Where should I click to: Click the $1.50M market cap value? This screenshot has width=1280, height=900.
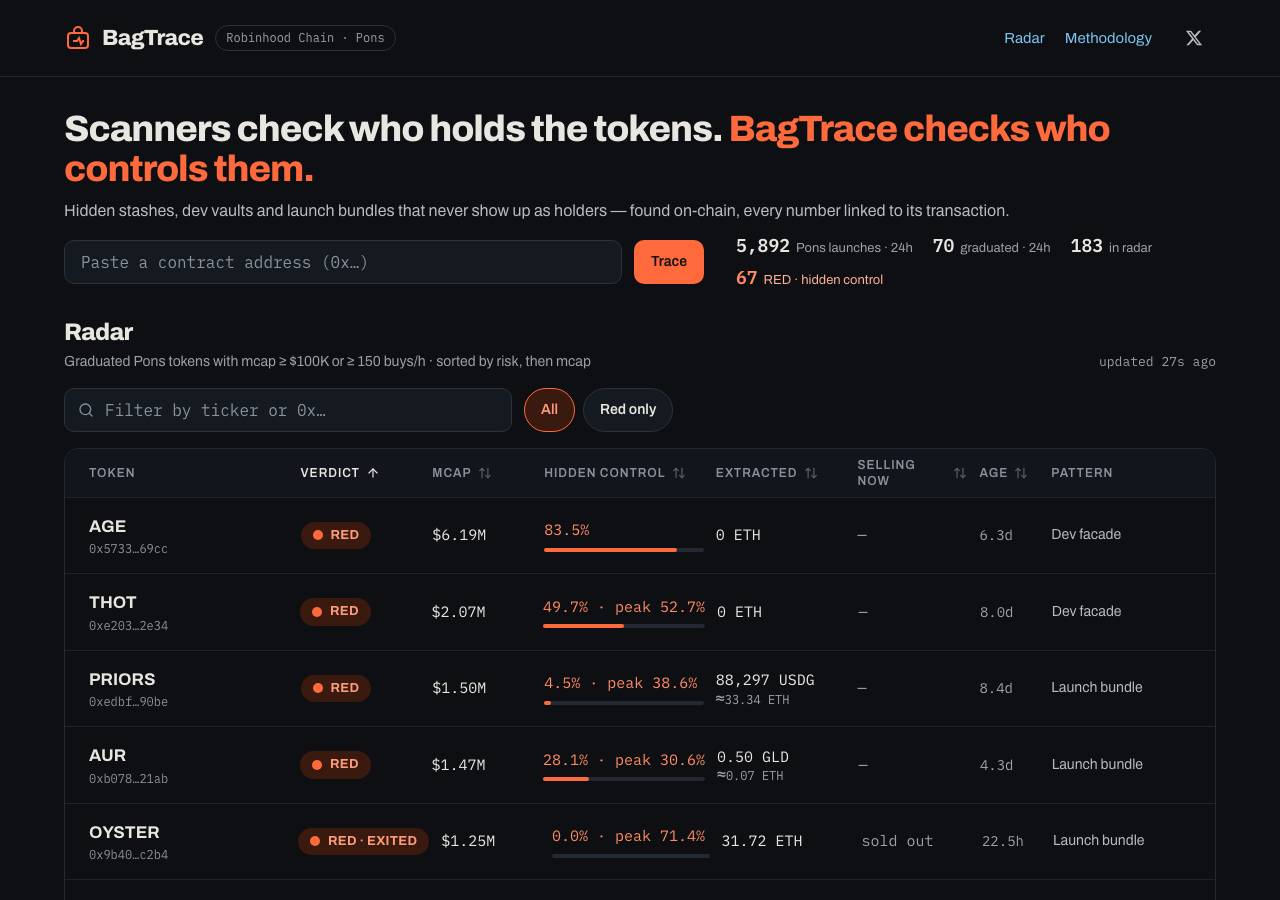(459, 688)
